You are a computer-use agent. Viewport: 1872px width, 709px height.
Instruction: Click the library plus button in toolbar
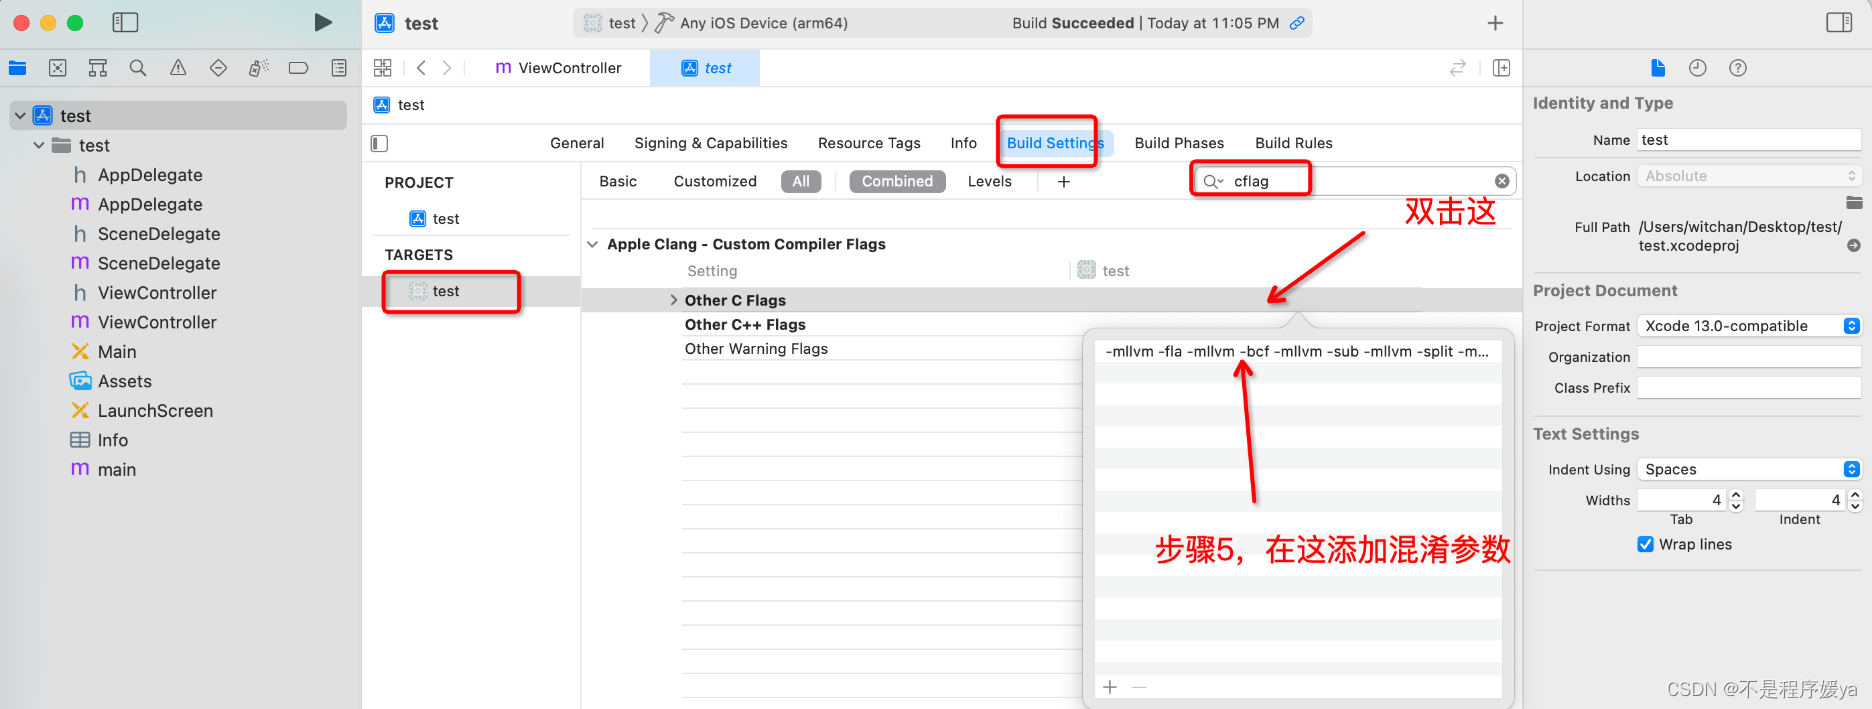1495,22
